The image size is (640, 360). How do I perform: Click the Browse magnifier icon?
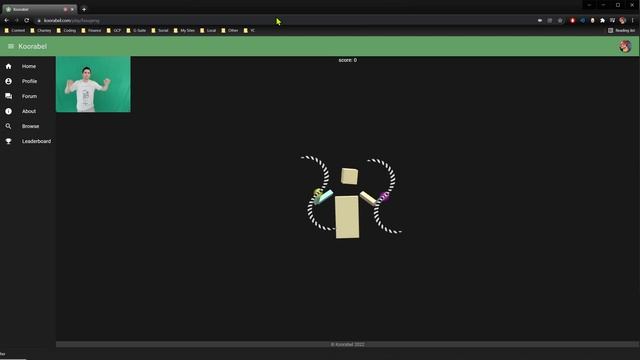[9, 126]
